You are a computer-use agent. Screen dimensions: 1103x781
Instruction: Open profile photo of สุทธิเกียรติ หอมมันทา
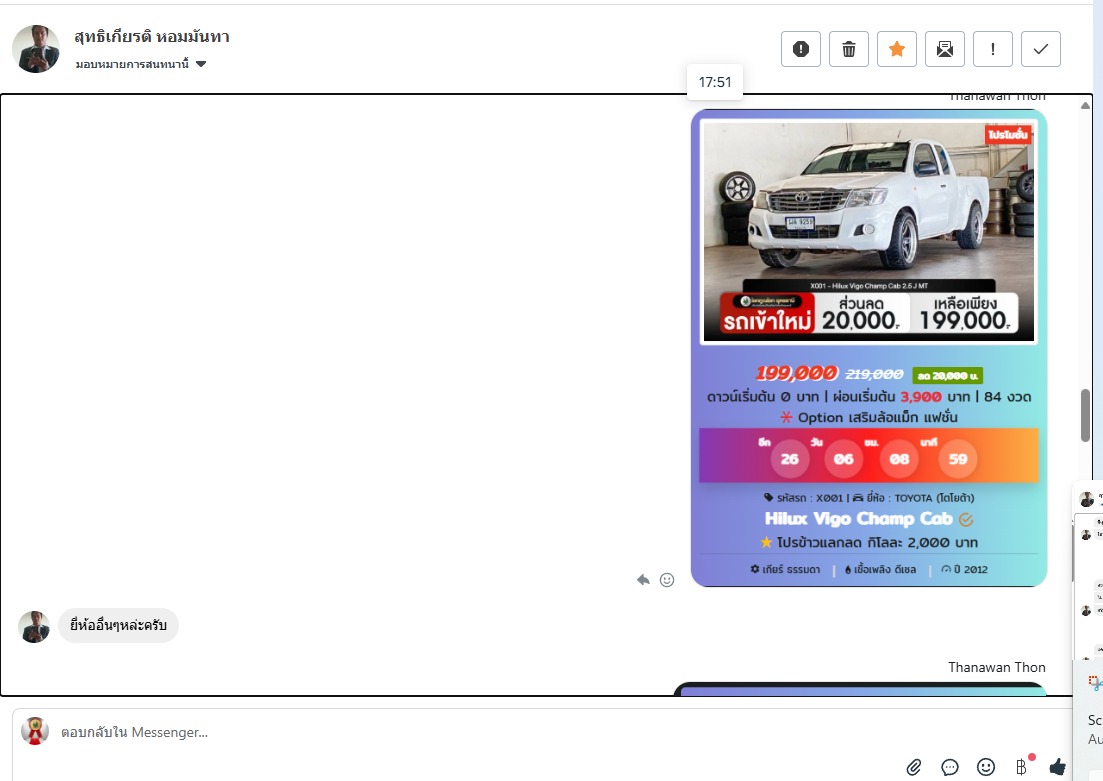(x=36, y=49)
